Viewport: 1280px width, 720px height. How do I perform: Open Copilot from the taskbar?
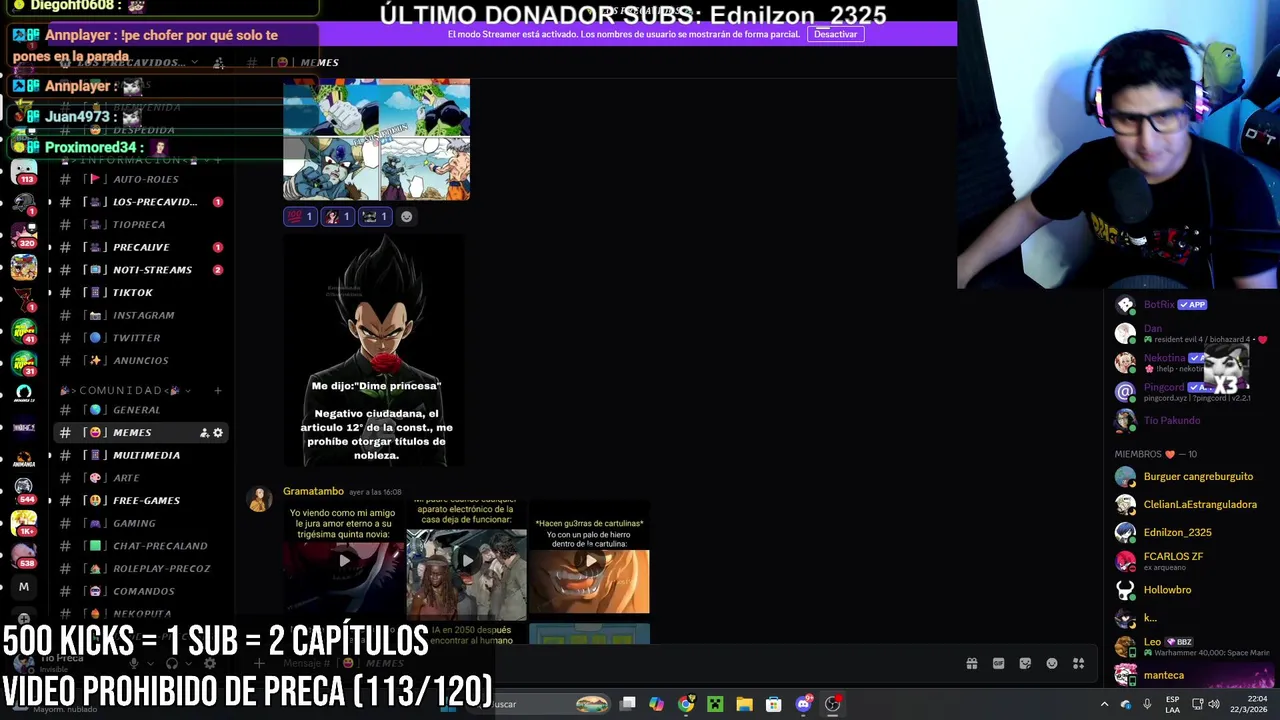click(x=656, y=704)
